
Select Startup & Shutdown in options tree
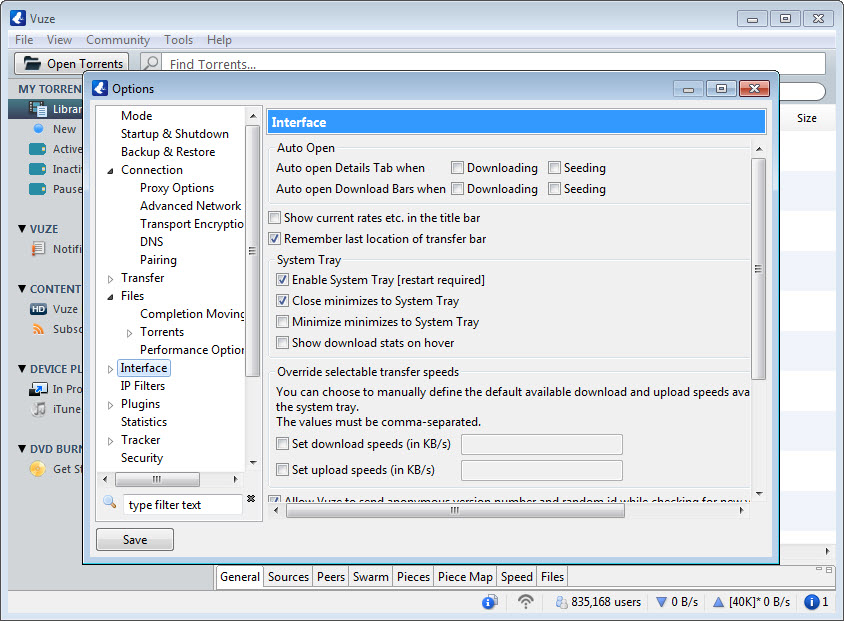click(174, 133)
